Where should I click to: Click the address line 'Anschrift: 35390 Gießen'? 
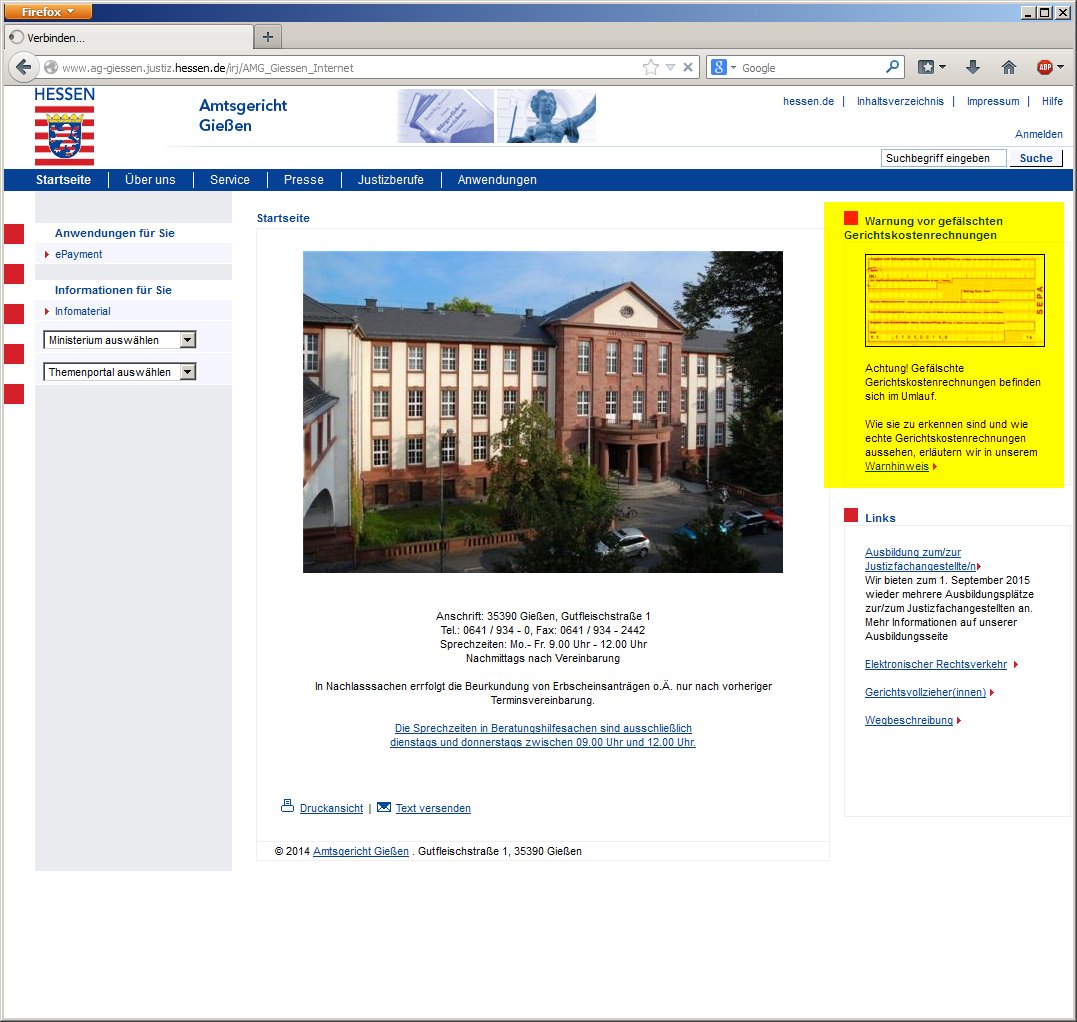coord(543,616)
